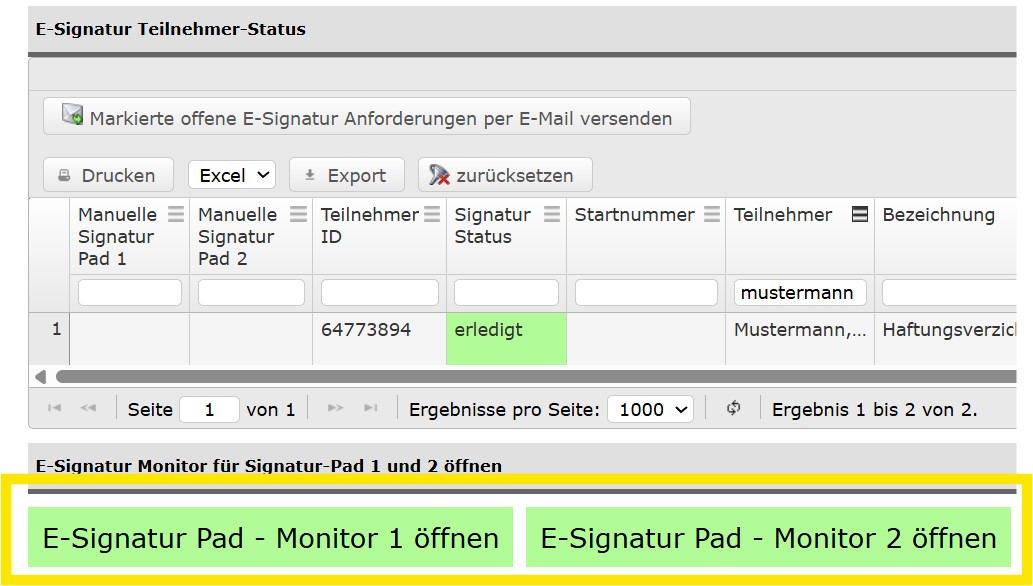Send marked E-Signatur requests by e-mail
The height and width of the screenshot is (586, 1033).
(x=366, y=117)
